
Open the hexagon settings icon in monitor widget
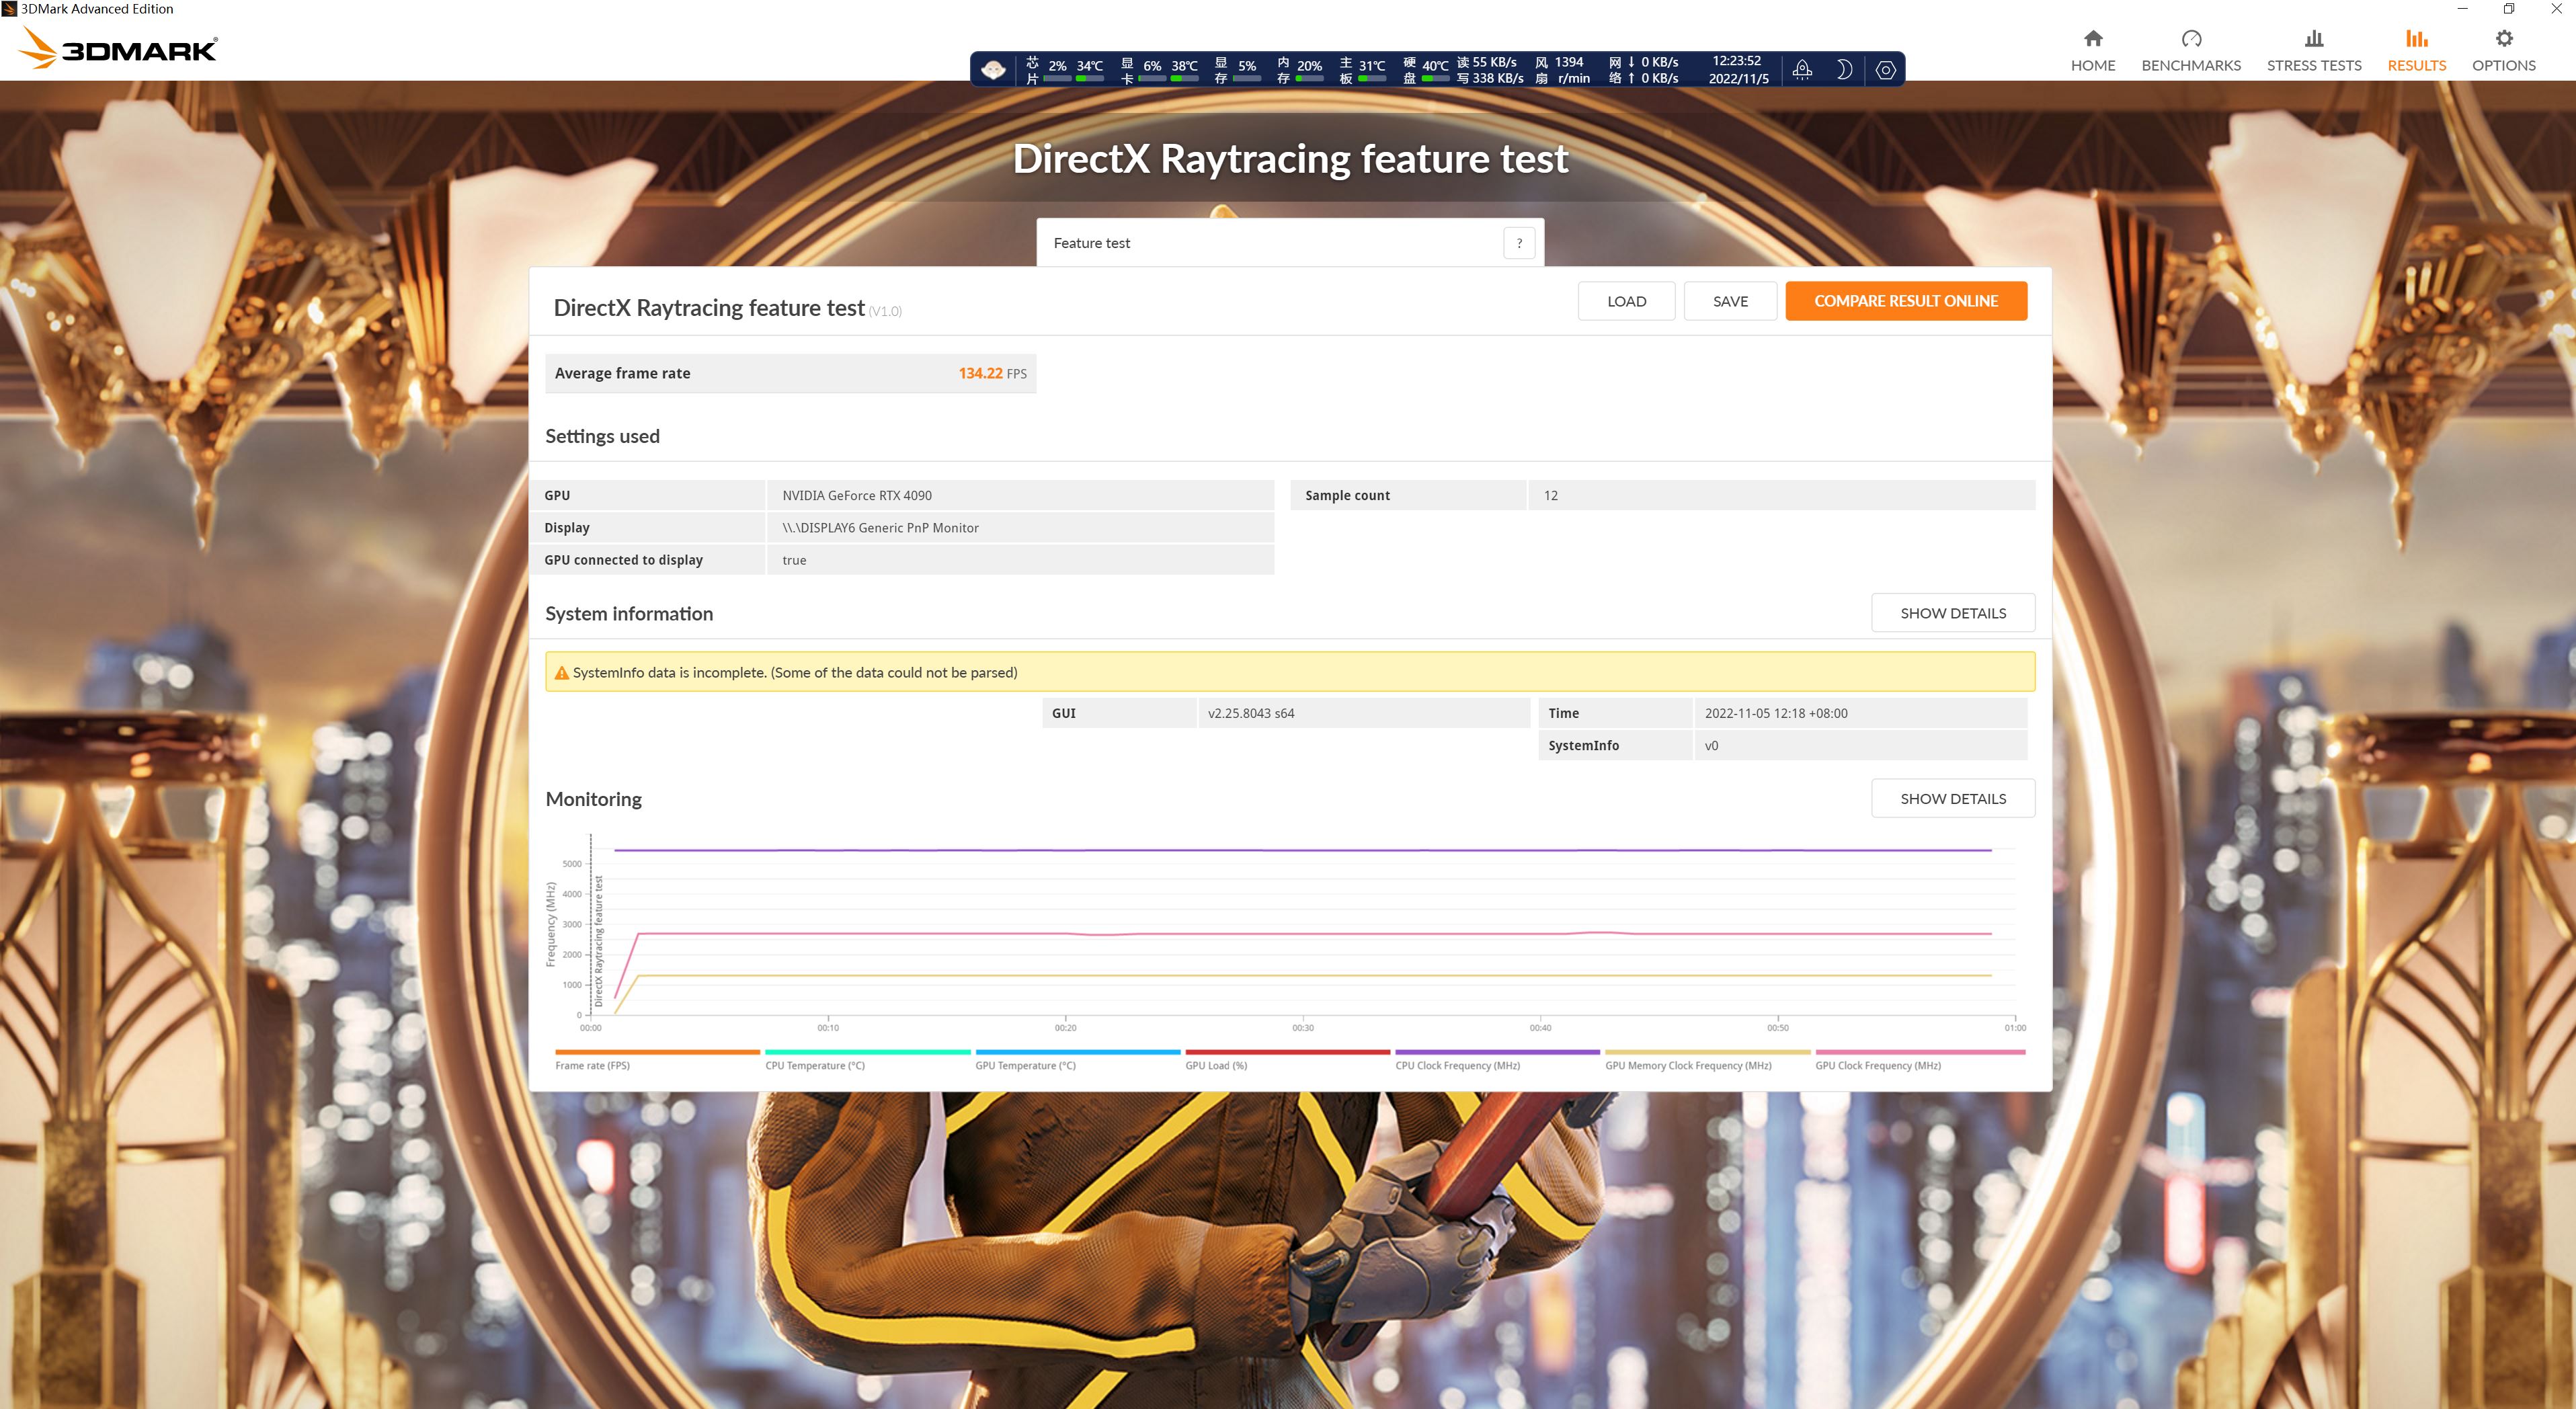pos(1885,70)
